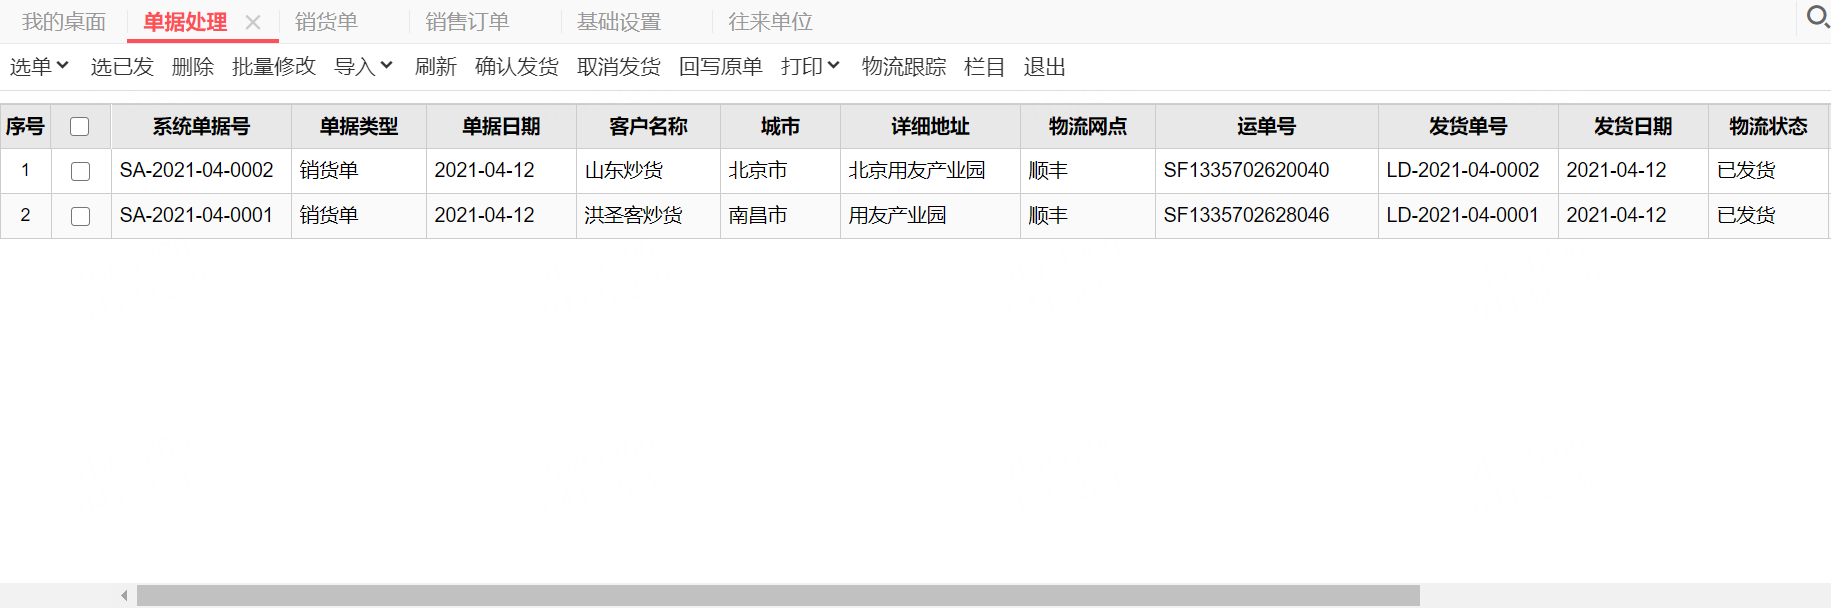
Task: Close the 单据处理 tab
Action: click(x=253, y=22)
